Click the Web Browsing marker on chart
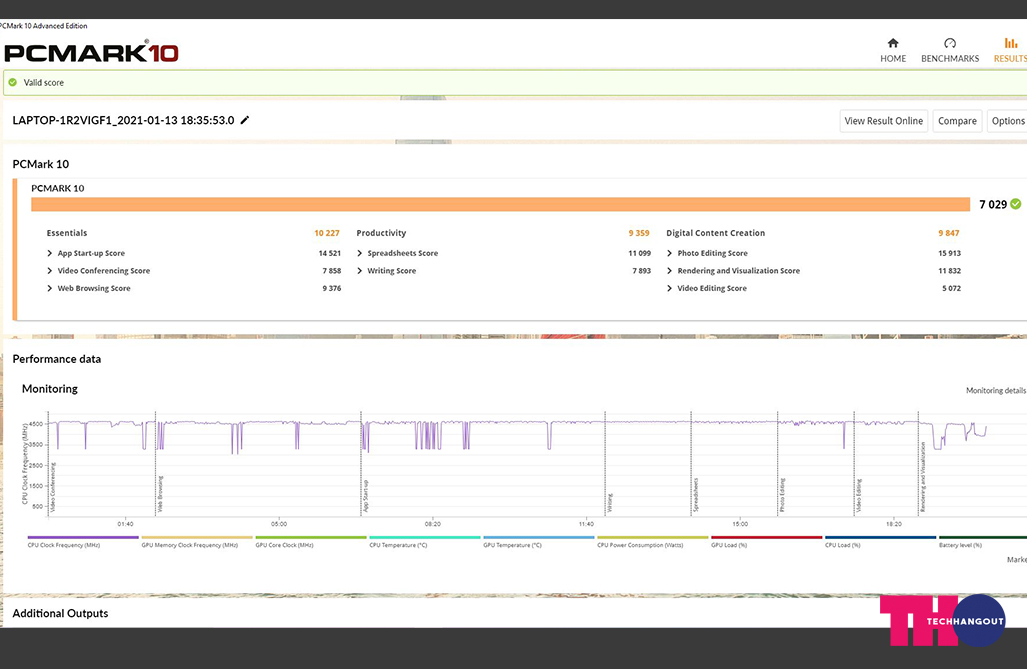The width and height of the screenshot is (1027, 669). coord(160,494)
